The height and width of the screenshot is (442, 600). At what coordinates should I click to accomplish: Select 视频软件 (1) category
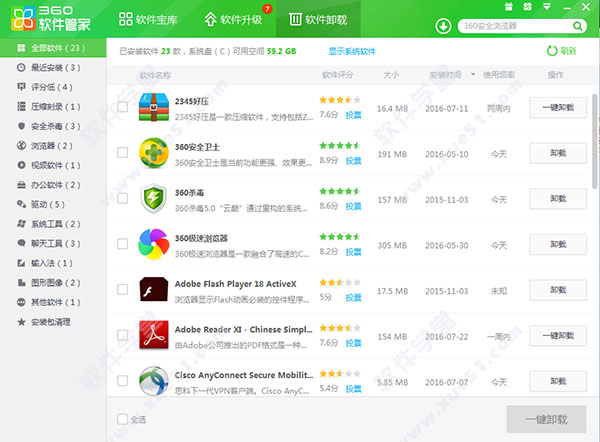53,165
